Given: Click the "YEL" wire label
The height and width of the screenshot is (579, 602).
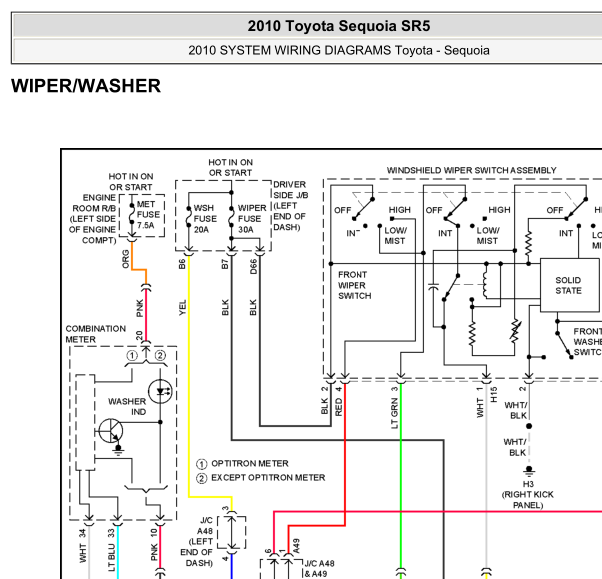Looking at the screenshot, I should point(182,308).
